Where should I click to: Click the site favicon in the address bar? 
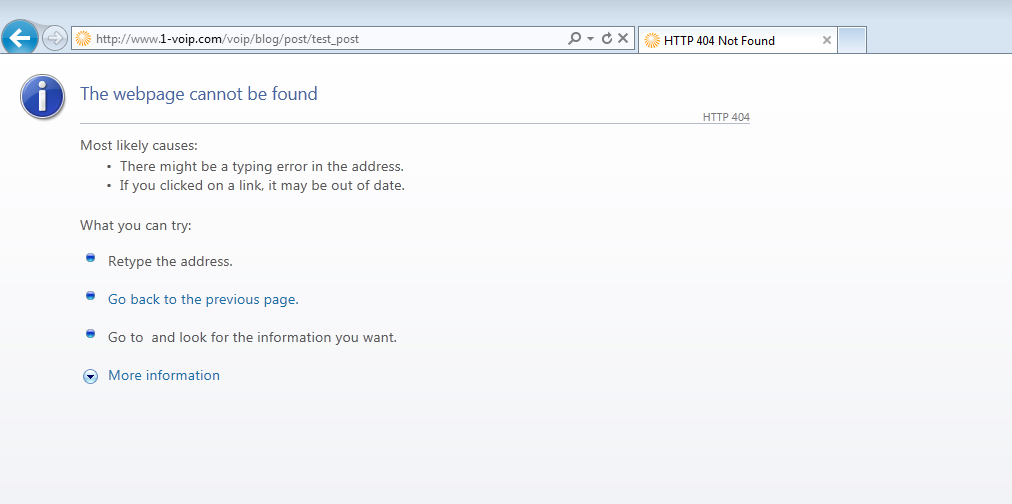pyautogui.click(x=83, y=39)
